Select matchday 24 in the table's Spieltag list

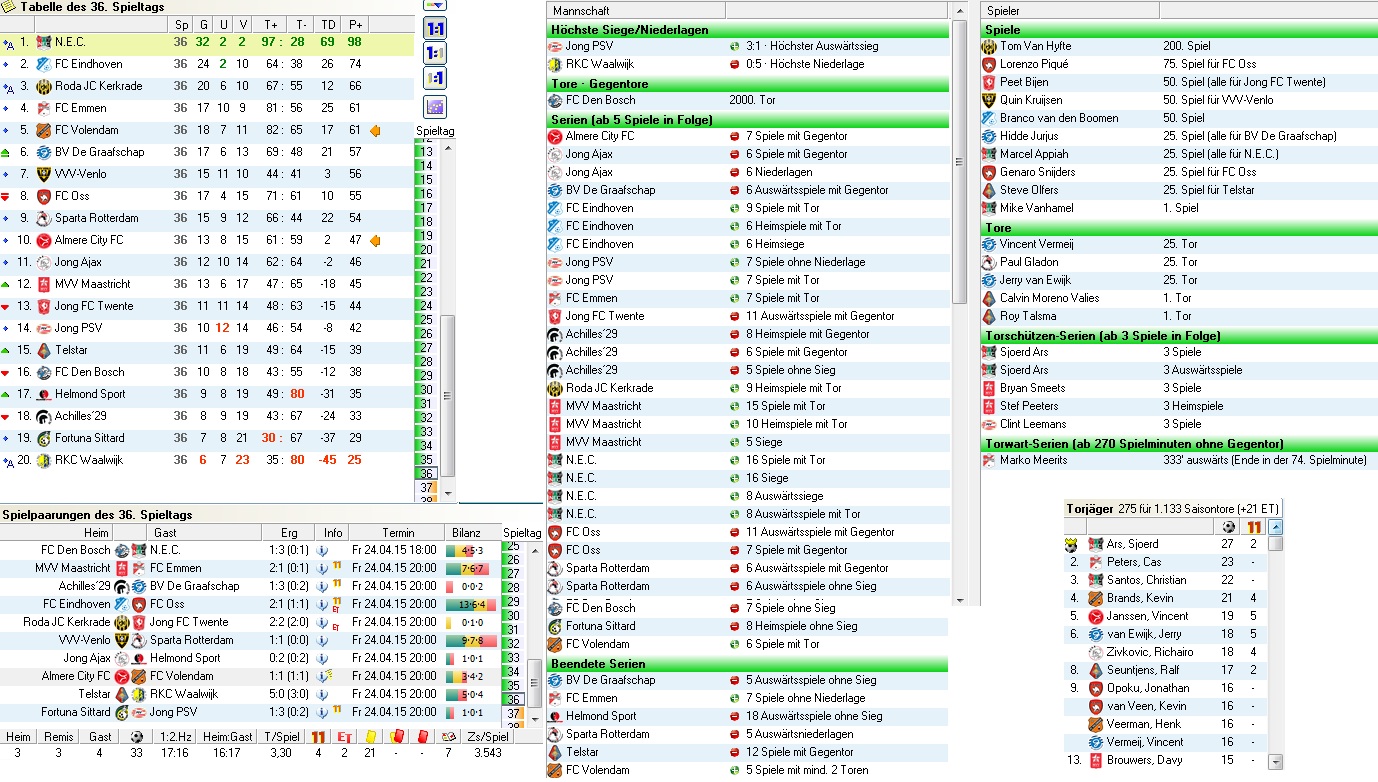pyautogui.click(x=427, y=306)
